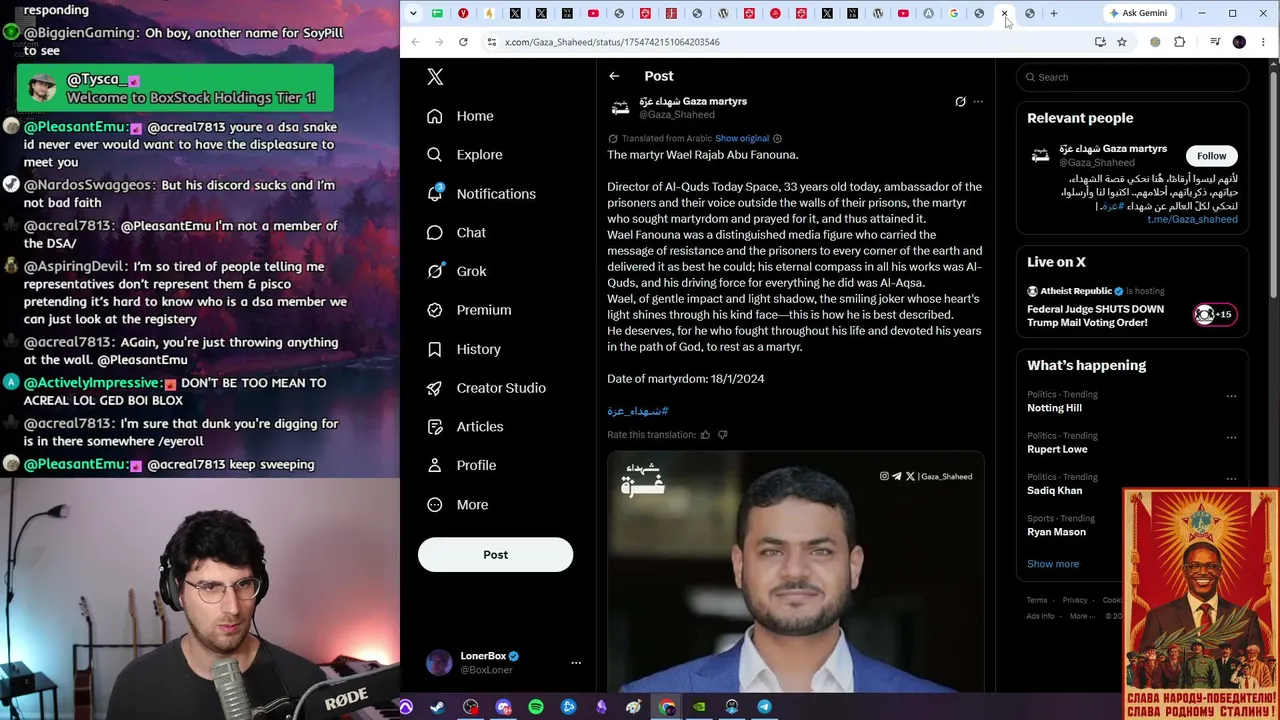Open a new Chrome tab

pos(1053,13)
